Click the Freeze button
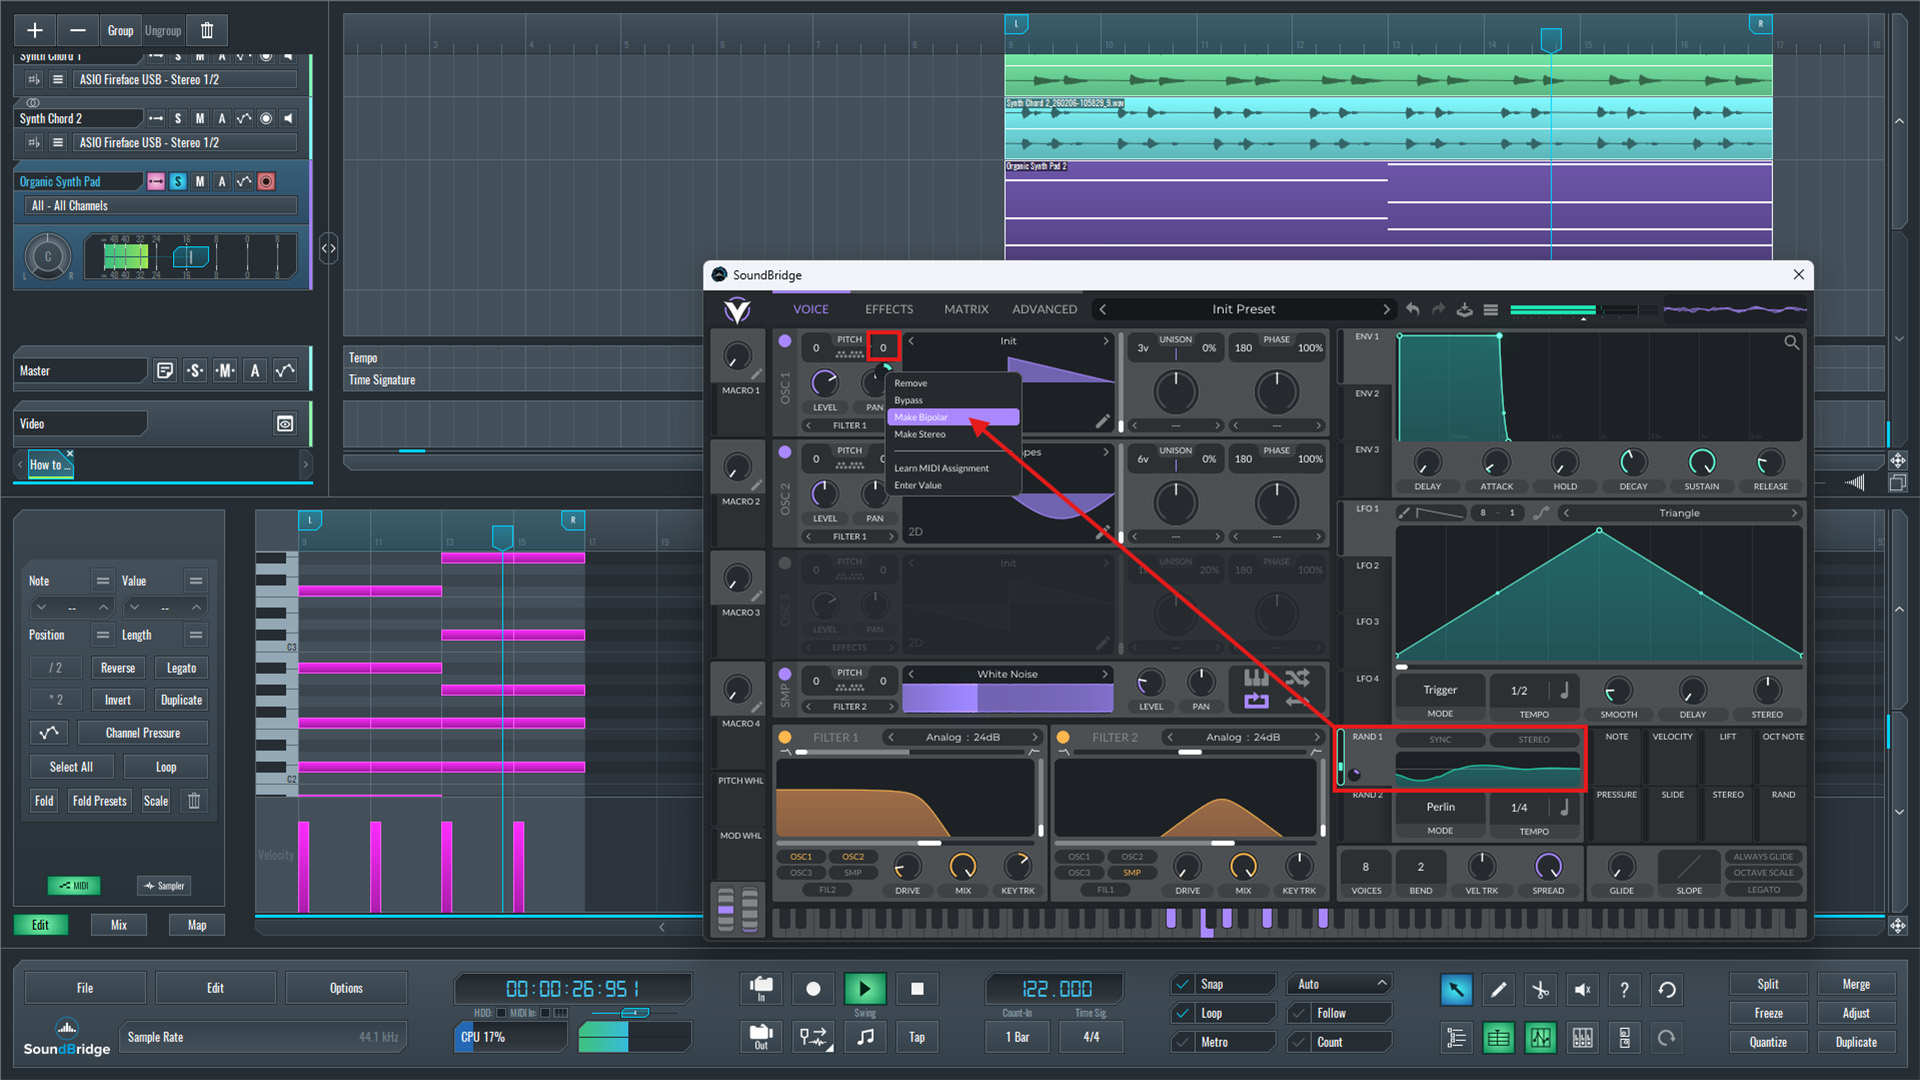 (x=1768, y=1013)
